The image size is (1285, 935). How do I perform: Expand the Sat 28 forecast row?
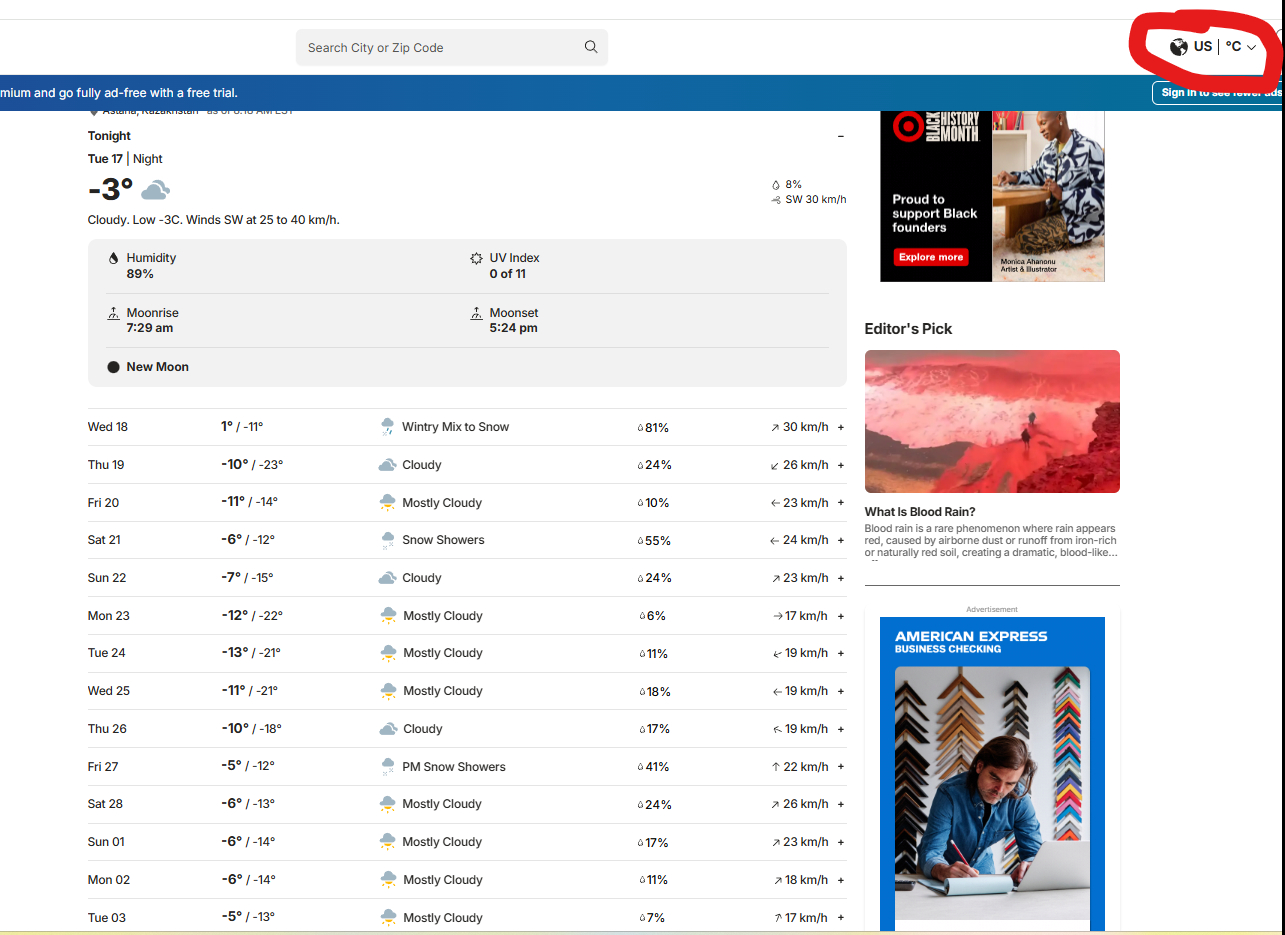841,804
